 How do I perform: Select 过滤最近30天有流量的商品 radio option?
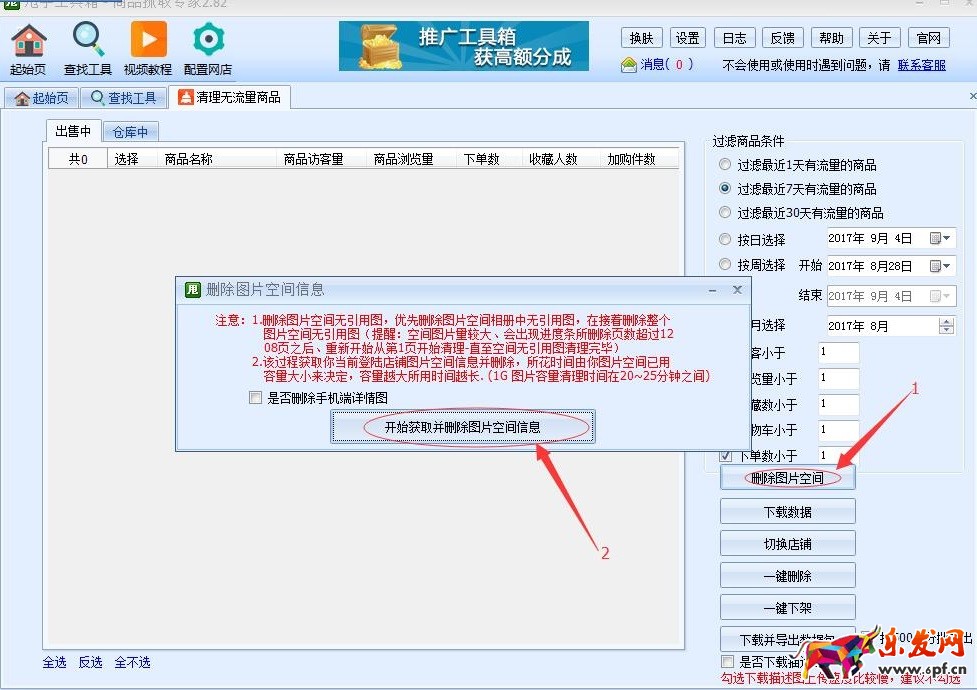tap(725, 213)
